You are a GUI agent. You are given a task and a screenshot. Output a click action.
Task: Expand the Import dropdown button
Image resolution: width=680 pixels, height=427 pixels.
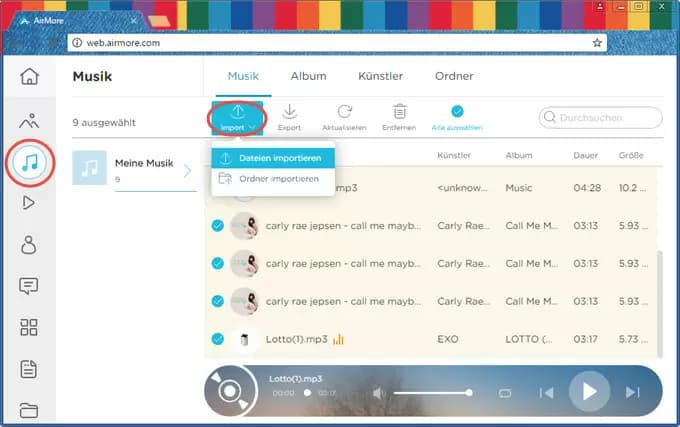click(237, 117)
